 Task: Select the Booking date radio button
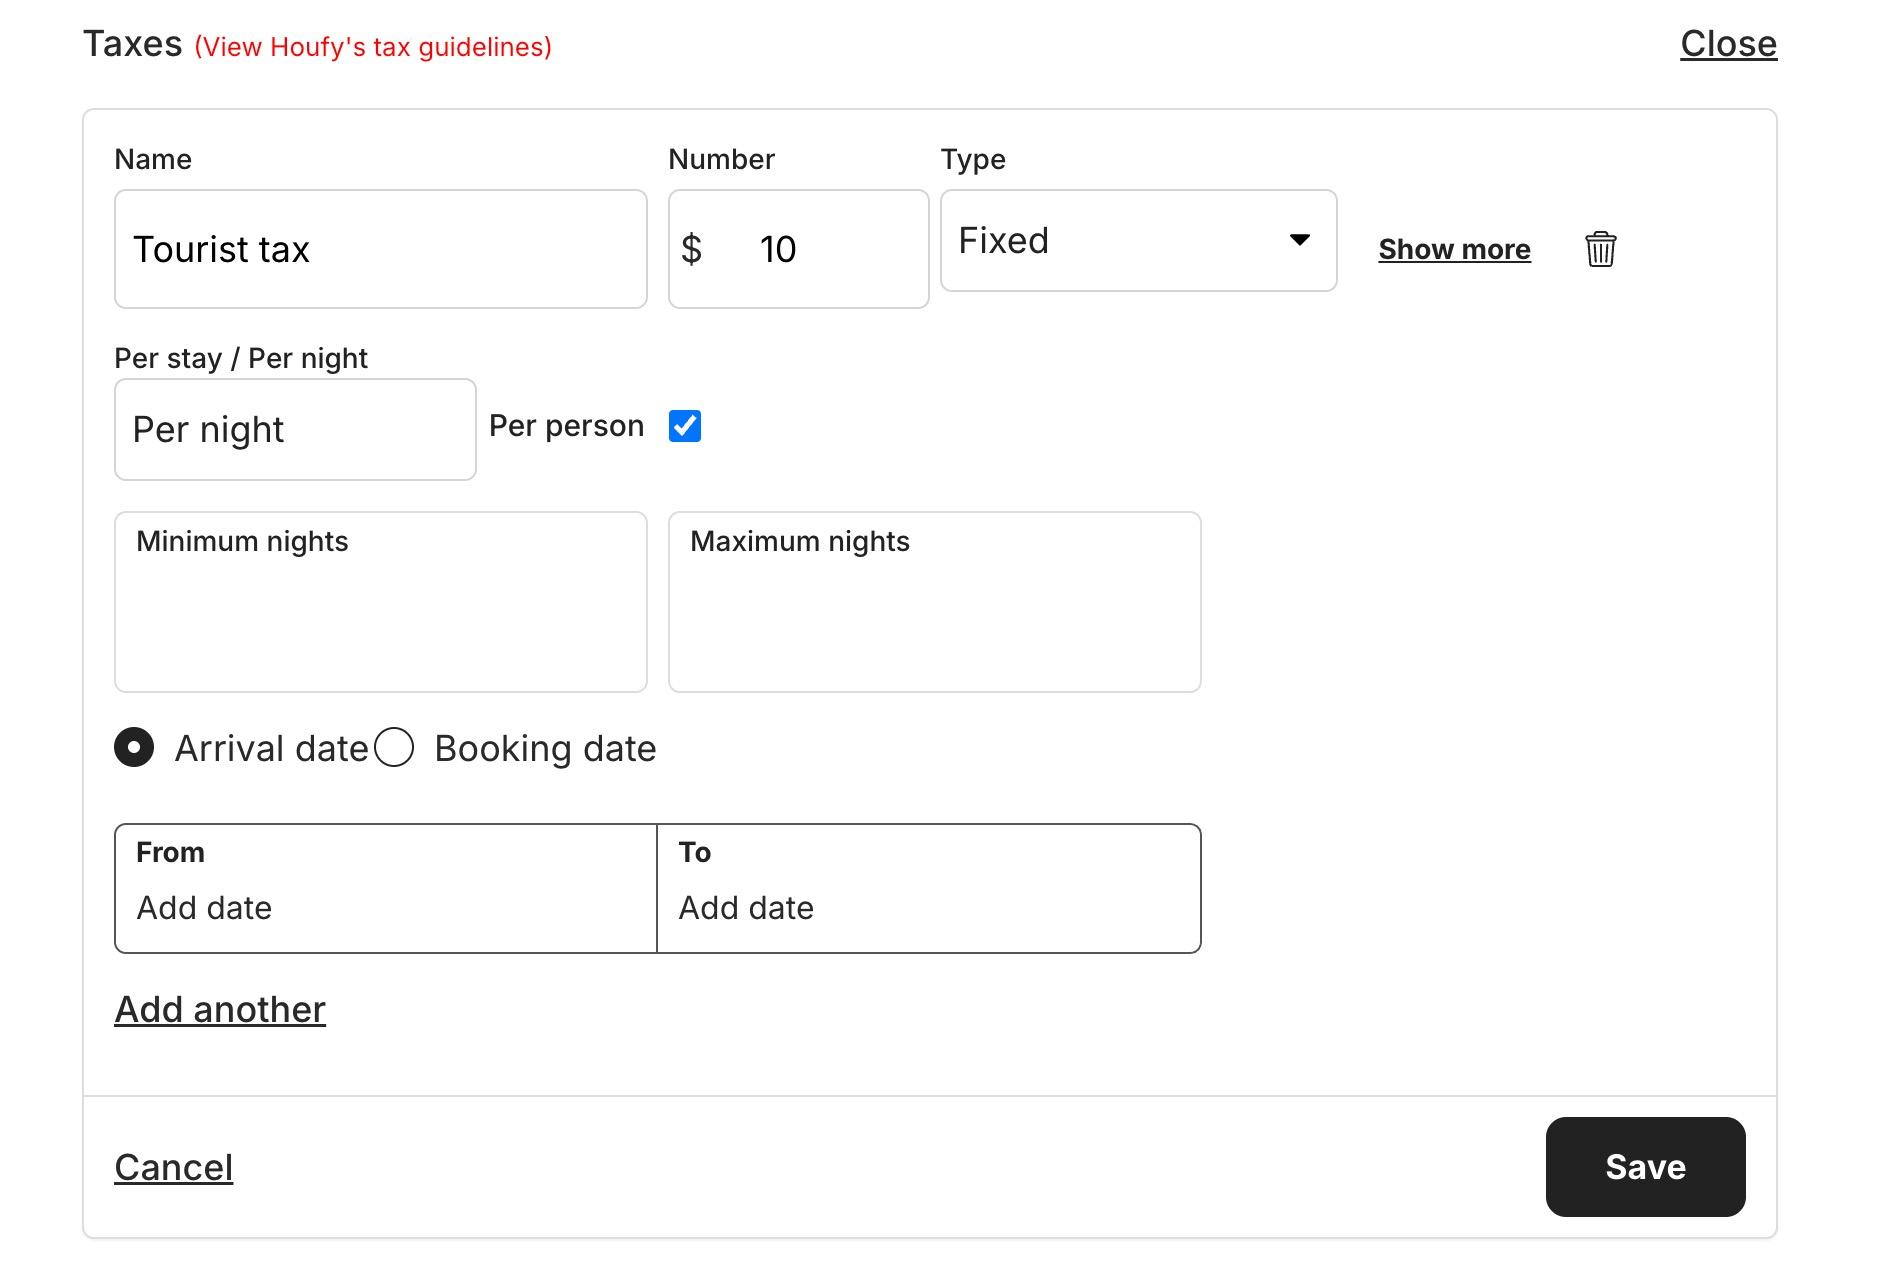[395, 746]
